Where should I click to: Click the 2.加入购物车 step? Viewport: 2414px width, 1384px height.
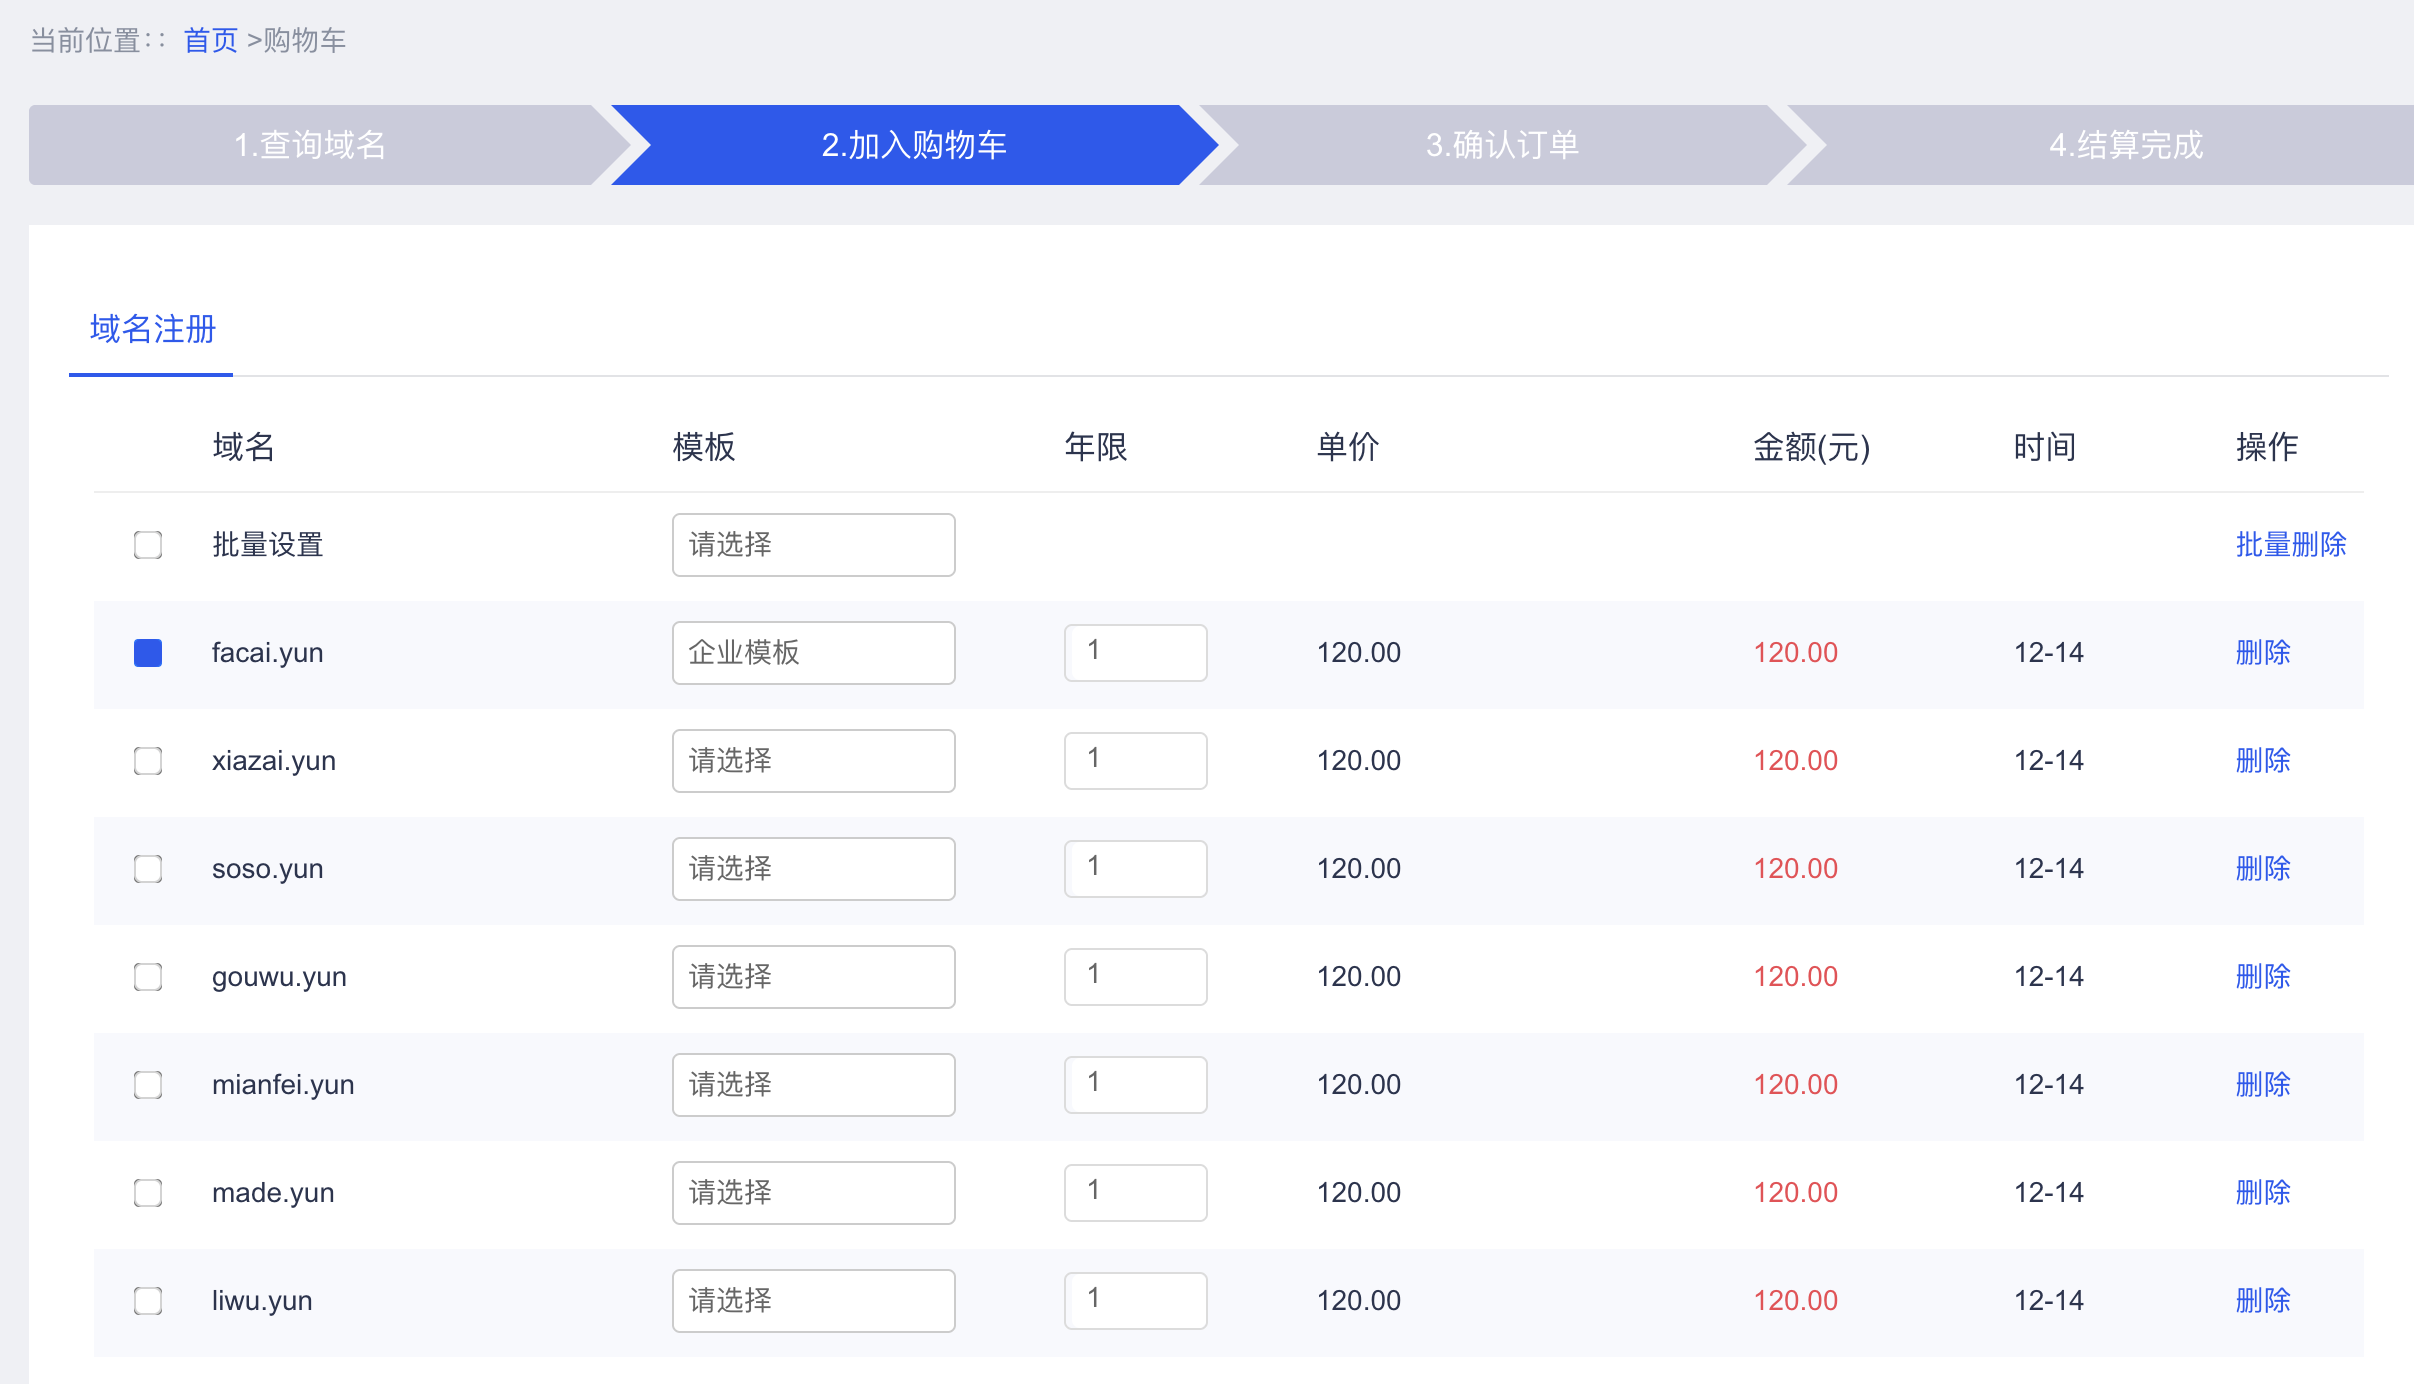point(914,145)
